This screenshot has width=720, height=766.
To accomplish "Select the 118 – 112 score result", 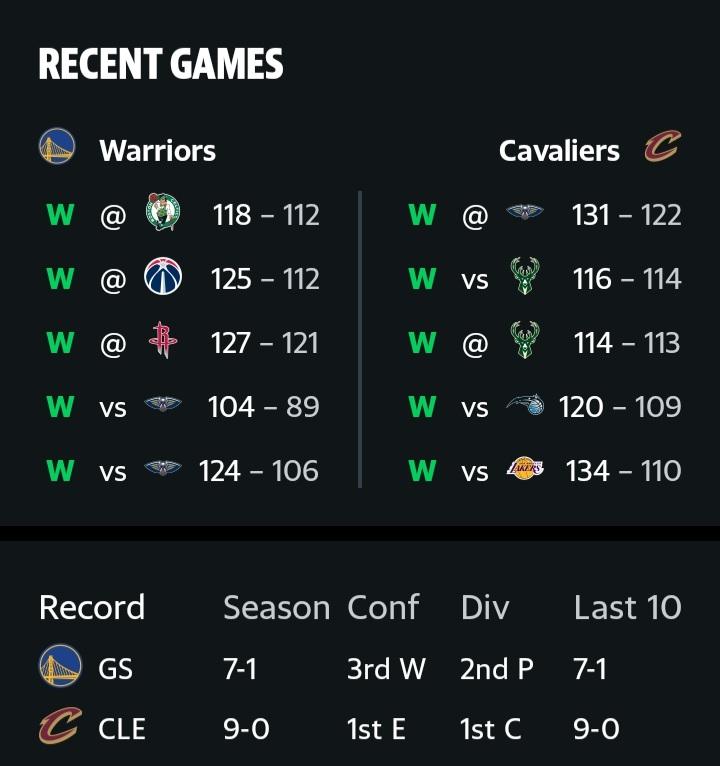I will click(266, 214).
